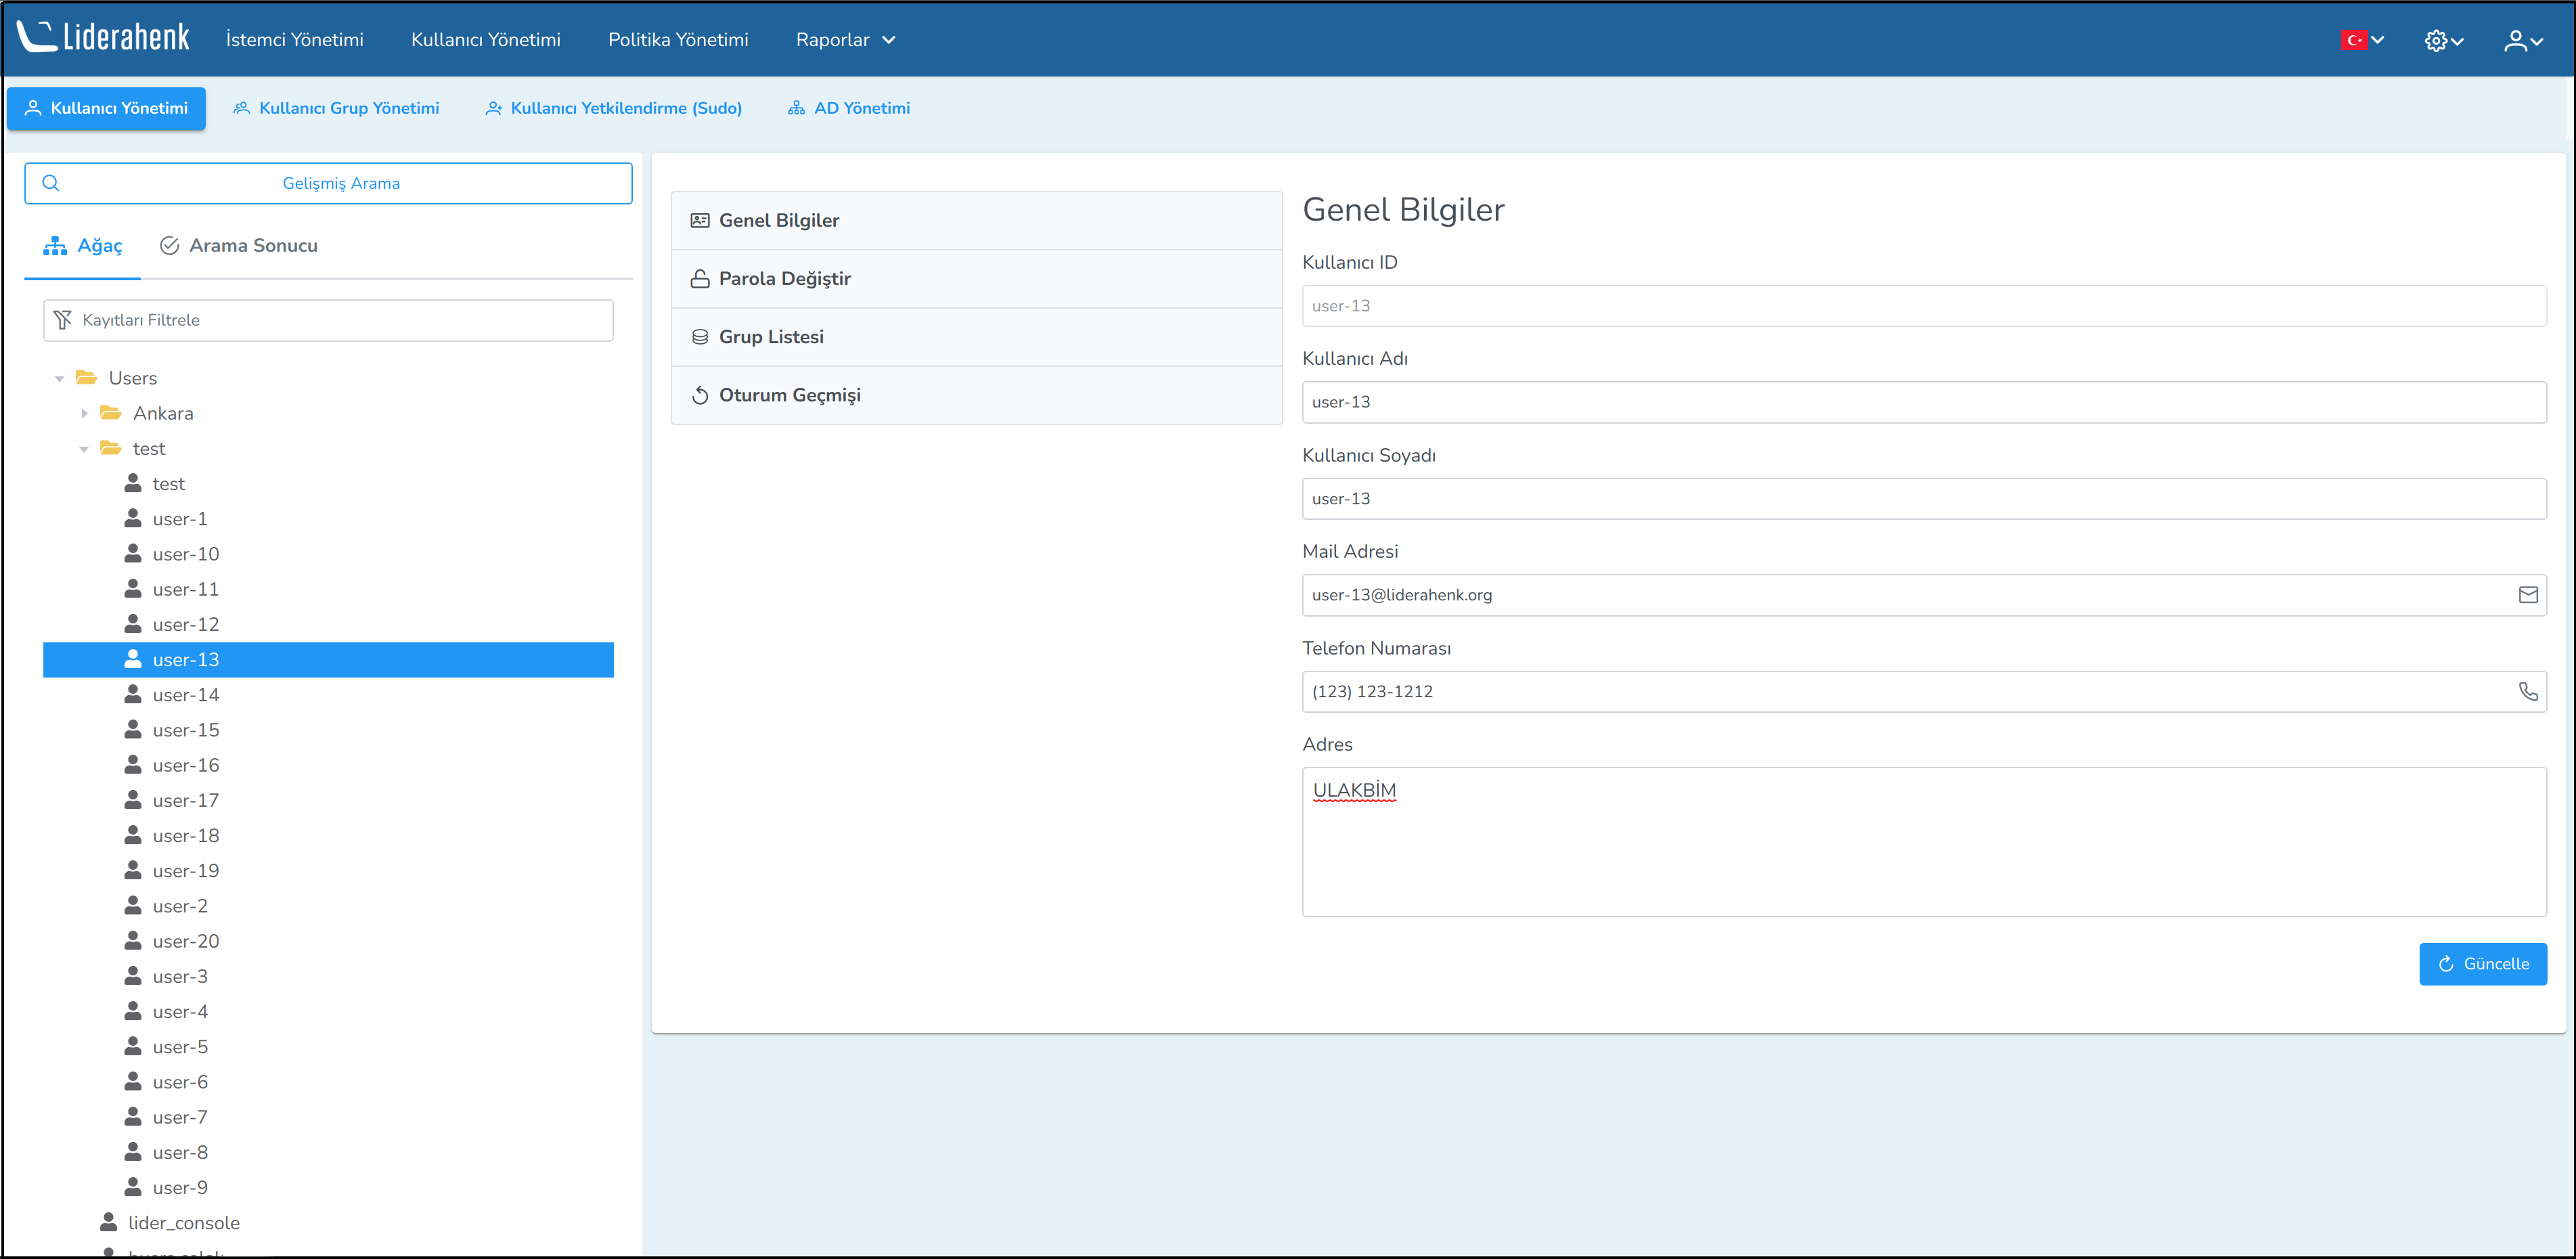Click Gelişmiş Arama search box
The width and height of the screenshot is (2576, 1259).
[x=340, y=183]
